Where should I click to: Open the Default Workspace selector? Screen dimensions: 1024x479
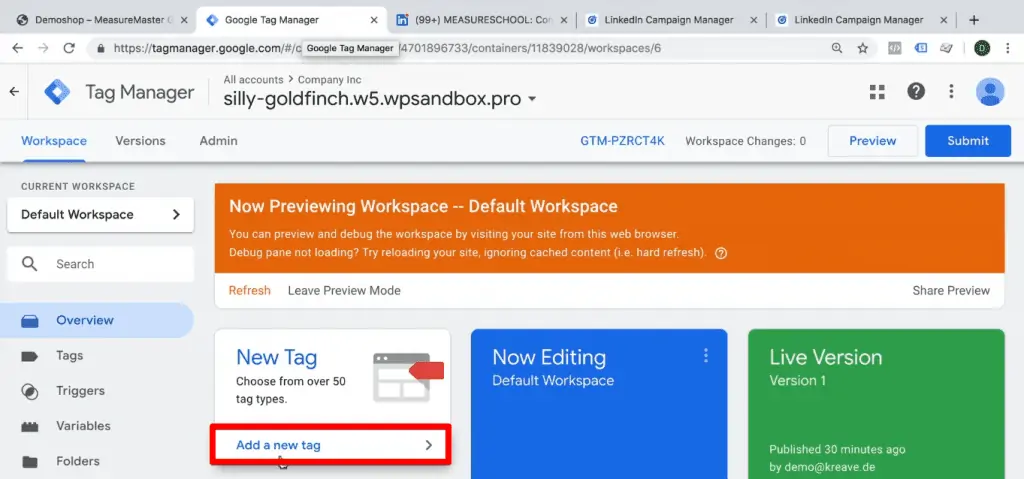click(101, 214)
